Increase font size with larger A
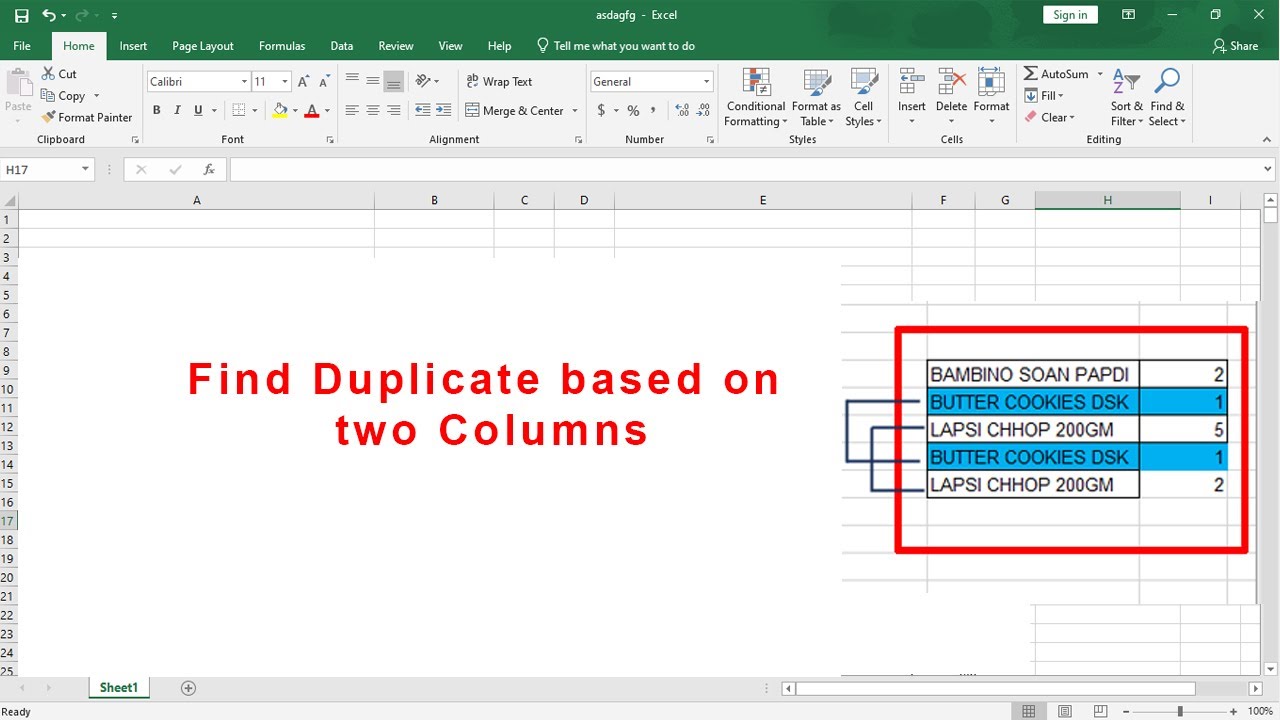Viewport: 1280px width, 720px height. tap(304, 82)
